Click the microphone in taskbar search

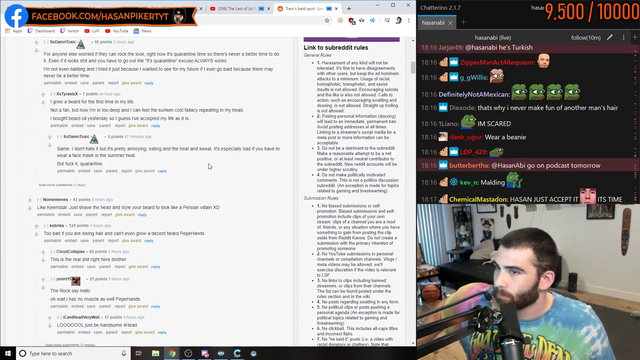click(x=124, y=353)
